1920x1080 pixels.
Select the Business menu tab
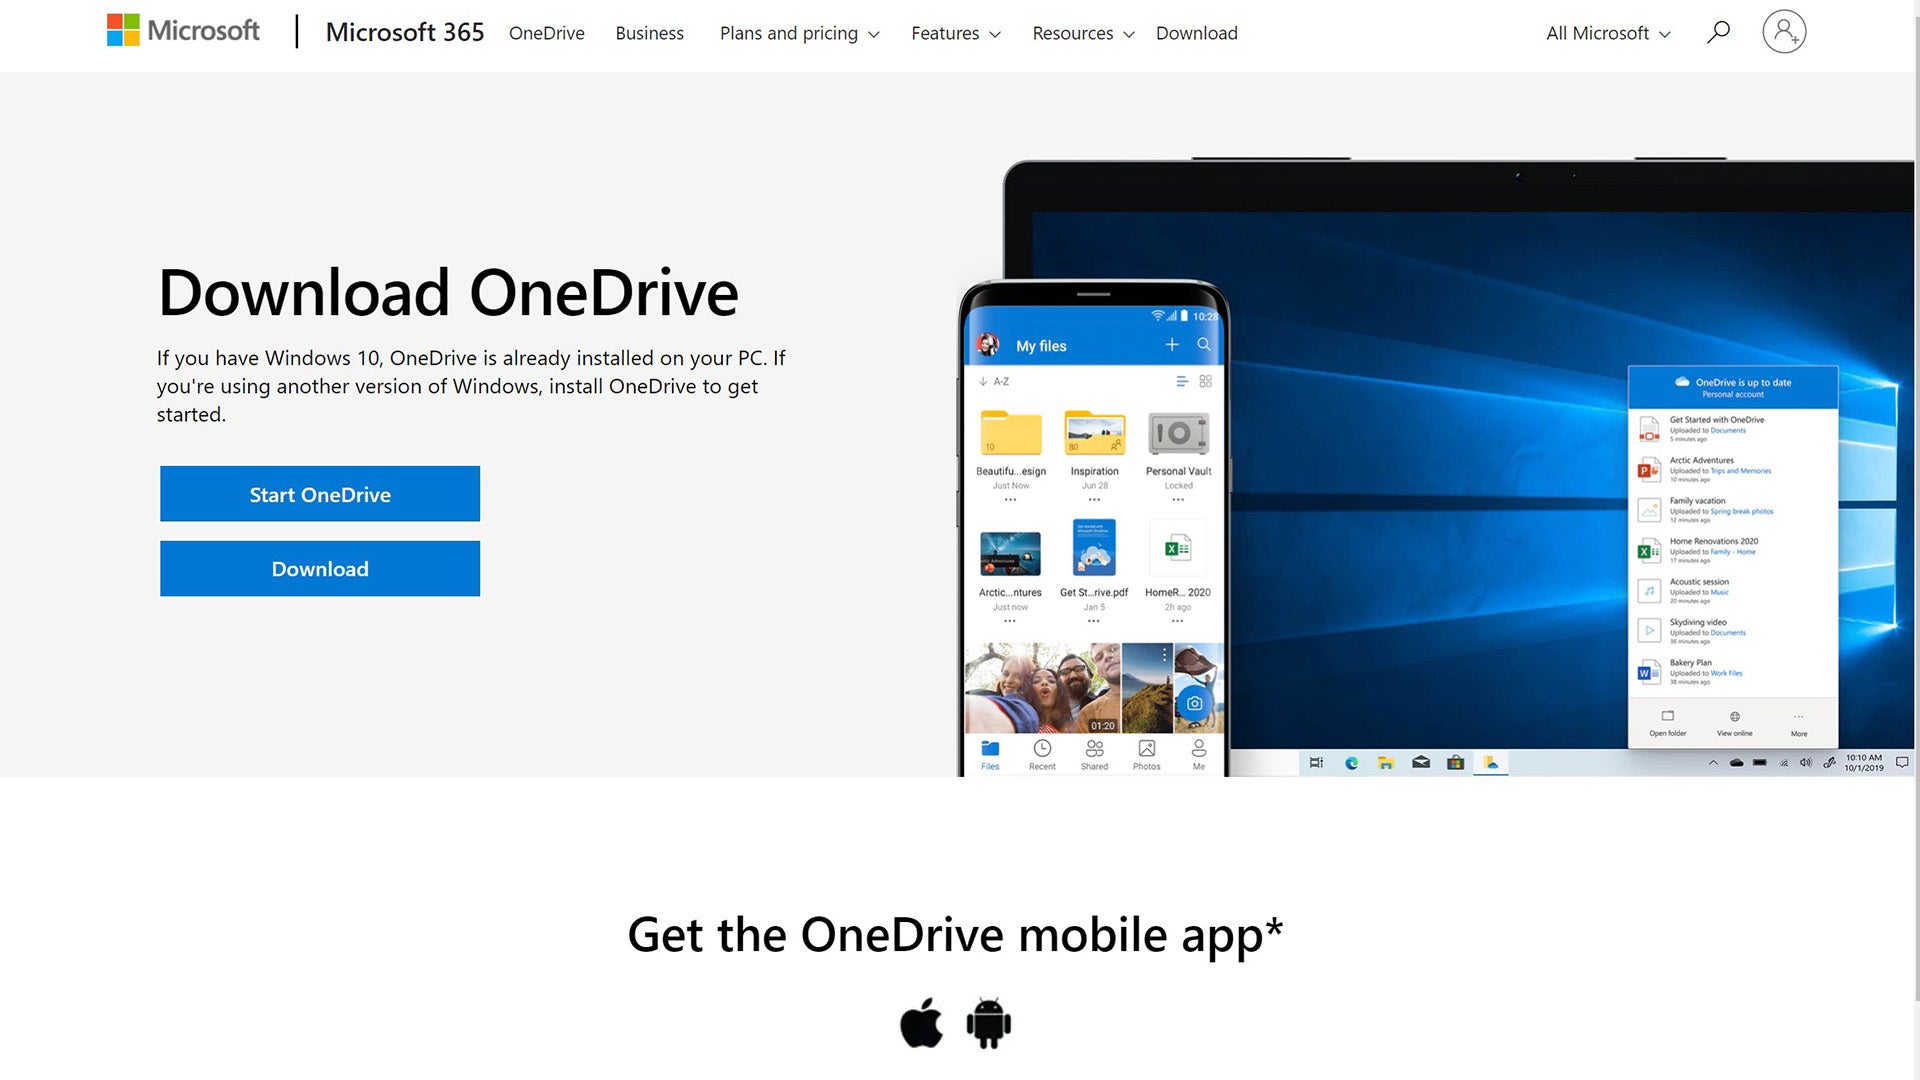pyautogui.click(x=650, y=32)
